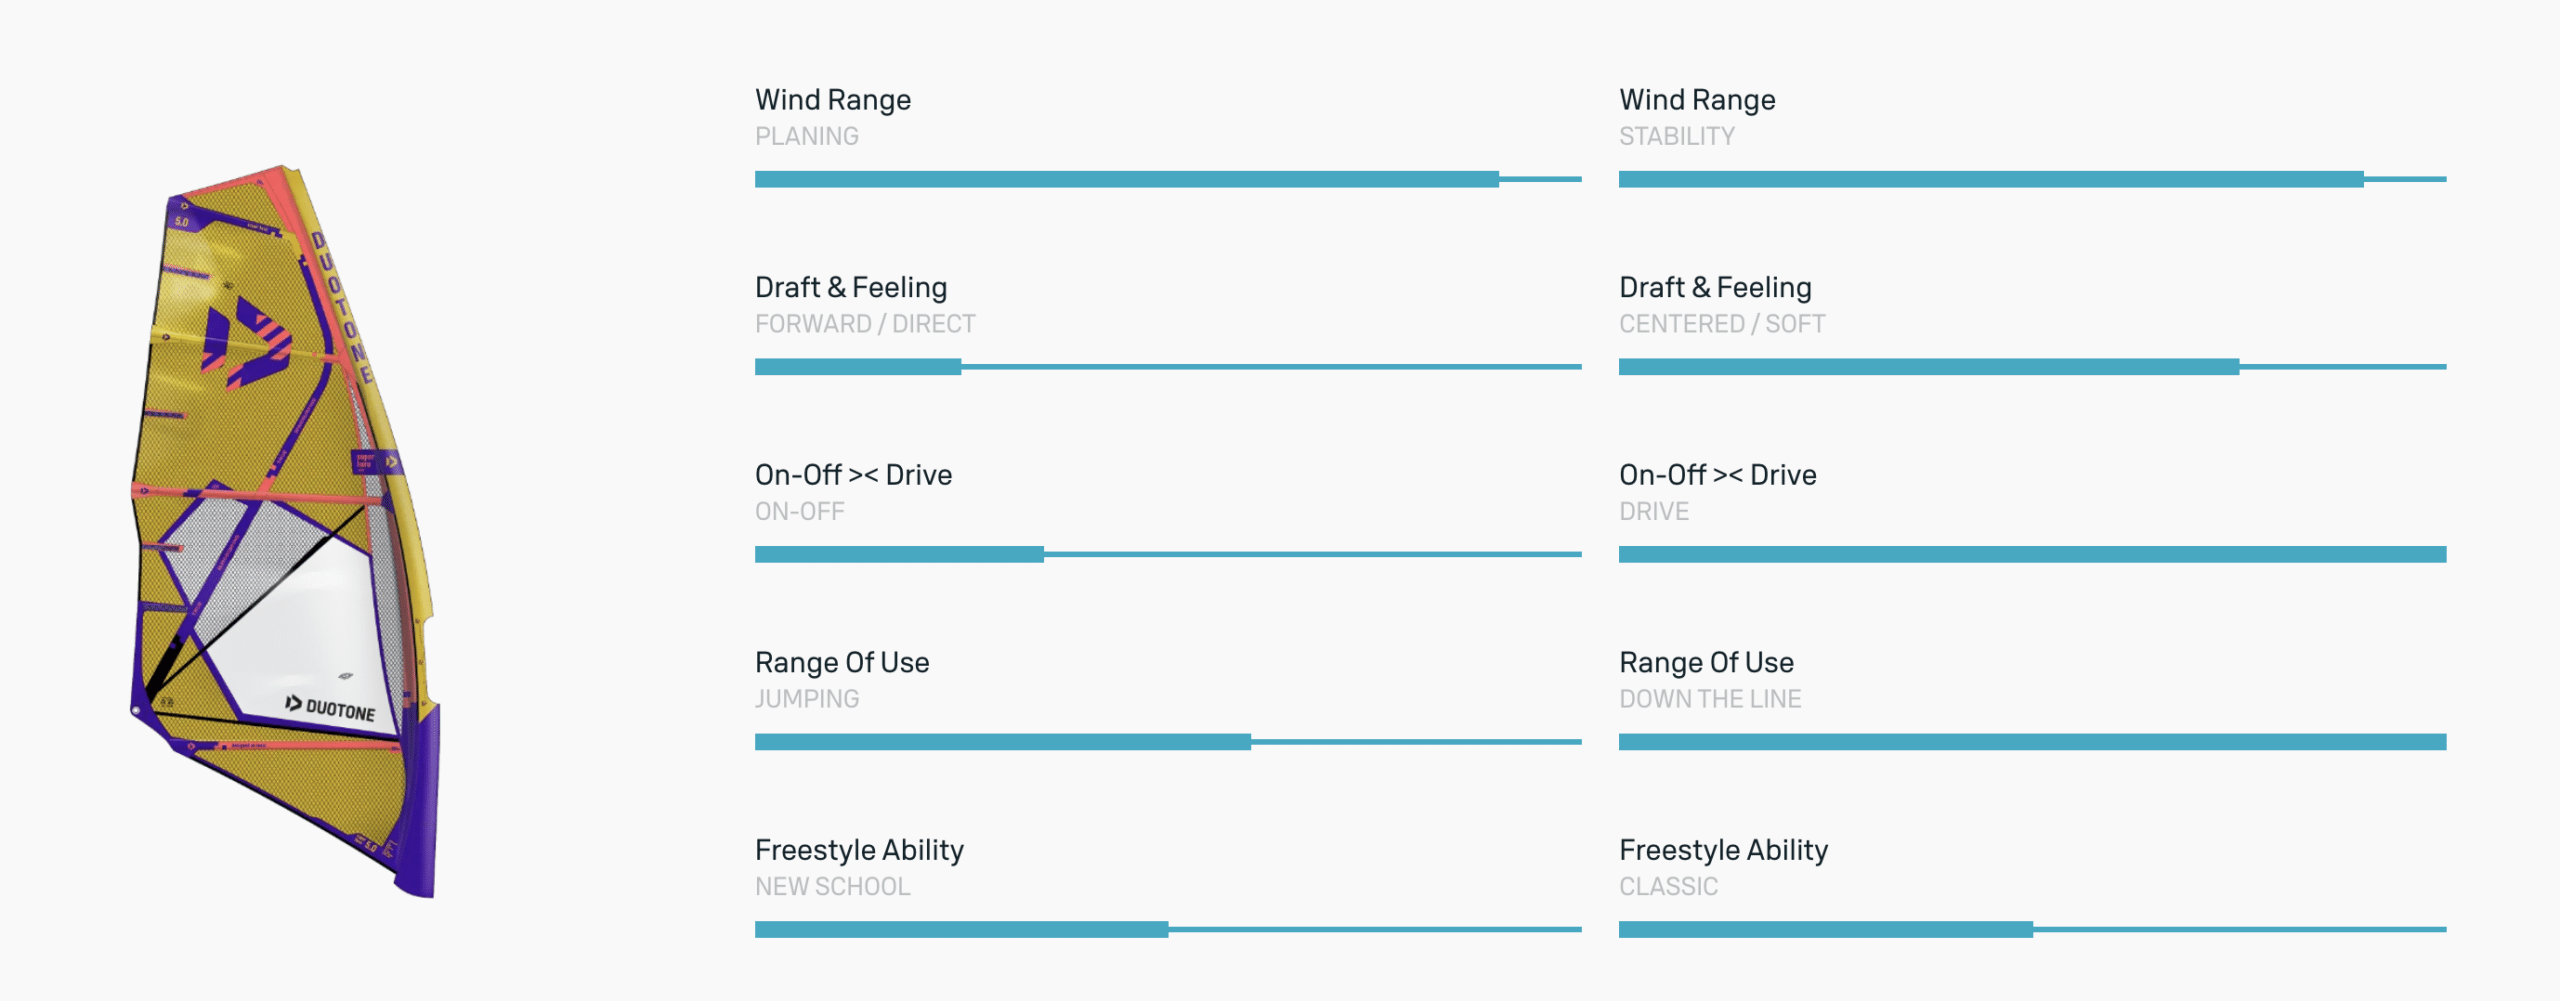Click the Jumping range of use slider
This screenshot has height=1001, width=2560.
coord(1167,742)
